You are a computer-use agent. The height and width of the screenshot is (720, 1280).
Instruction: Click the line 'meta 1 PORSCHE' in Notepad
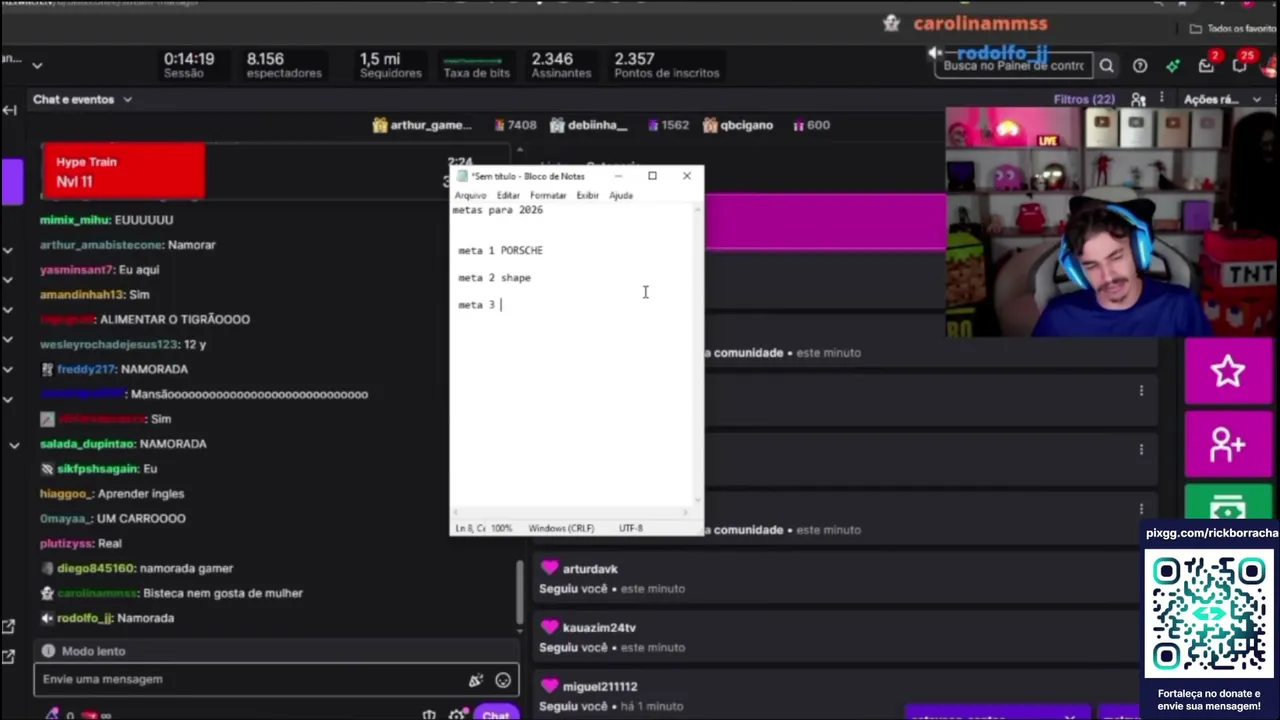(x=501, y=250)
